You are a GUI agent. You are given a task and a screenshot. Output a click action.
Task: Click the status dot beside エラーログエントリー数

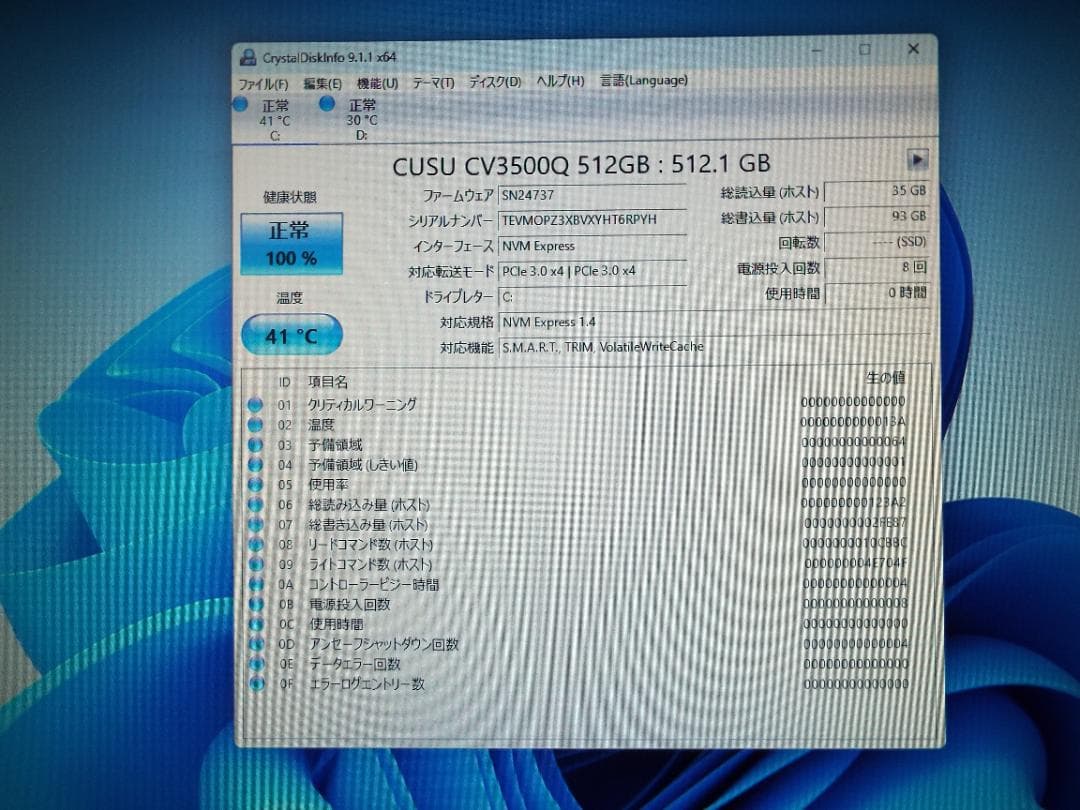tap(257, 685)
